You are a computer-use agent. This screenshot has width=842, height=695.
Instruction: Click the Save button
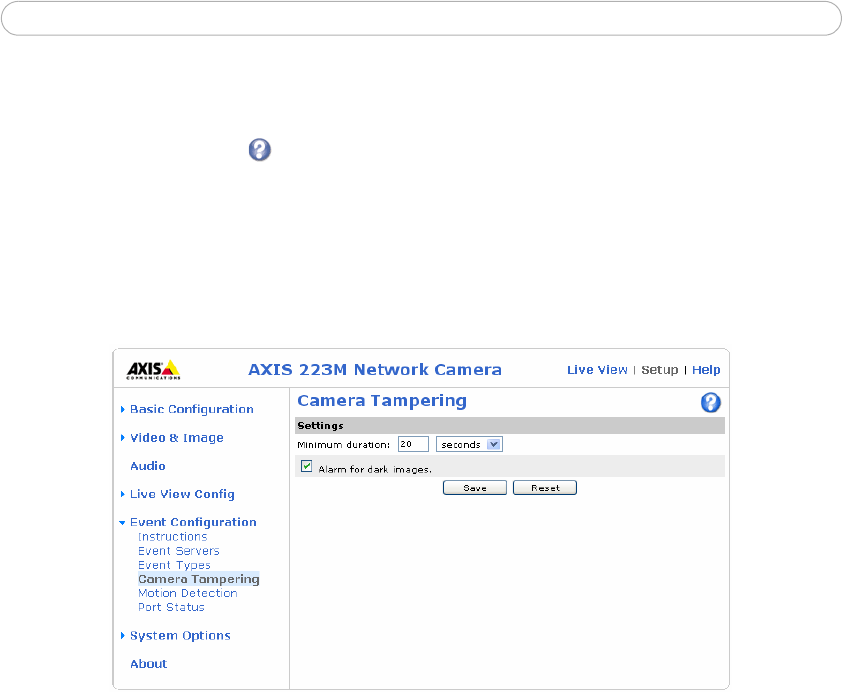pos(475,488)
